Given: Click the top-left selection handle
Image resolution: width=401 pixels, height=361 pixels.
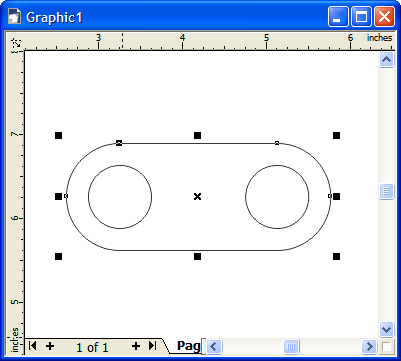Looking at the screenshot, I should pos(58,135).
